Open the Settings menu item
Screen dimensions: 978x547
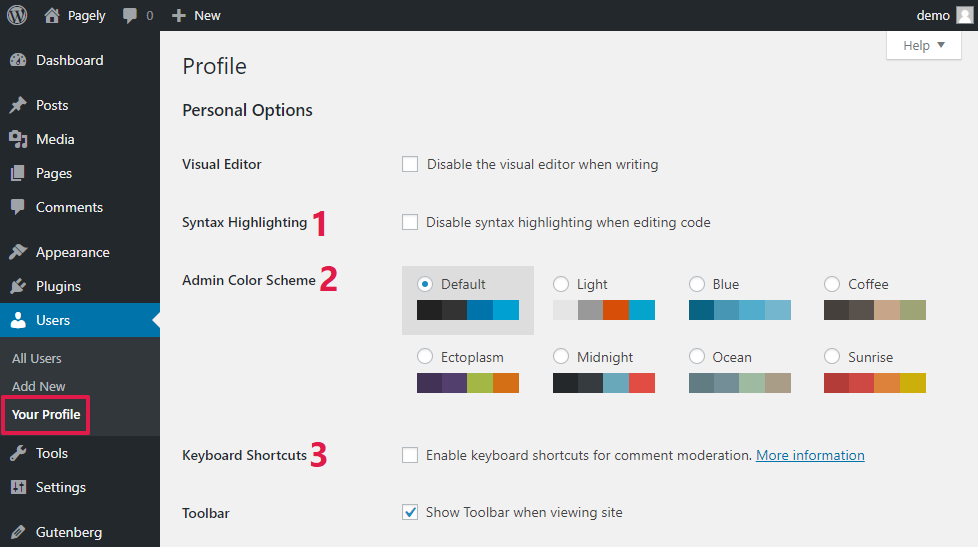[60, 487]
